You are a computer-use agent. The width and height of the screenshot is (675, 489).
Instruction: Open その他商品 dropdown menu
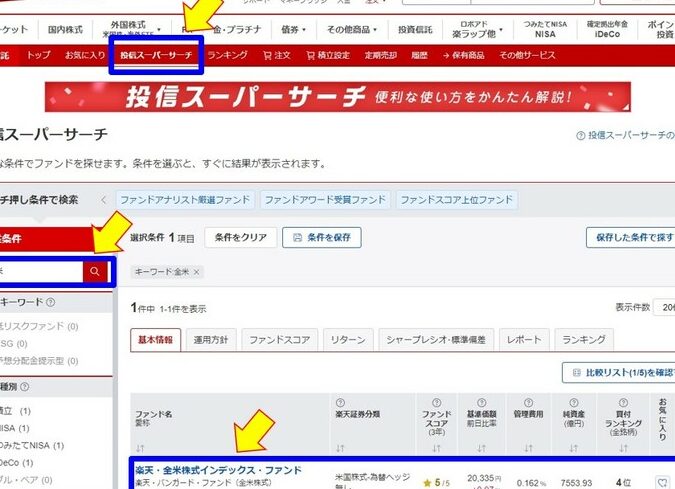tap(351, 29)
